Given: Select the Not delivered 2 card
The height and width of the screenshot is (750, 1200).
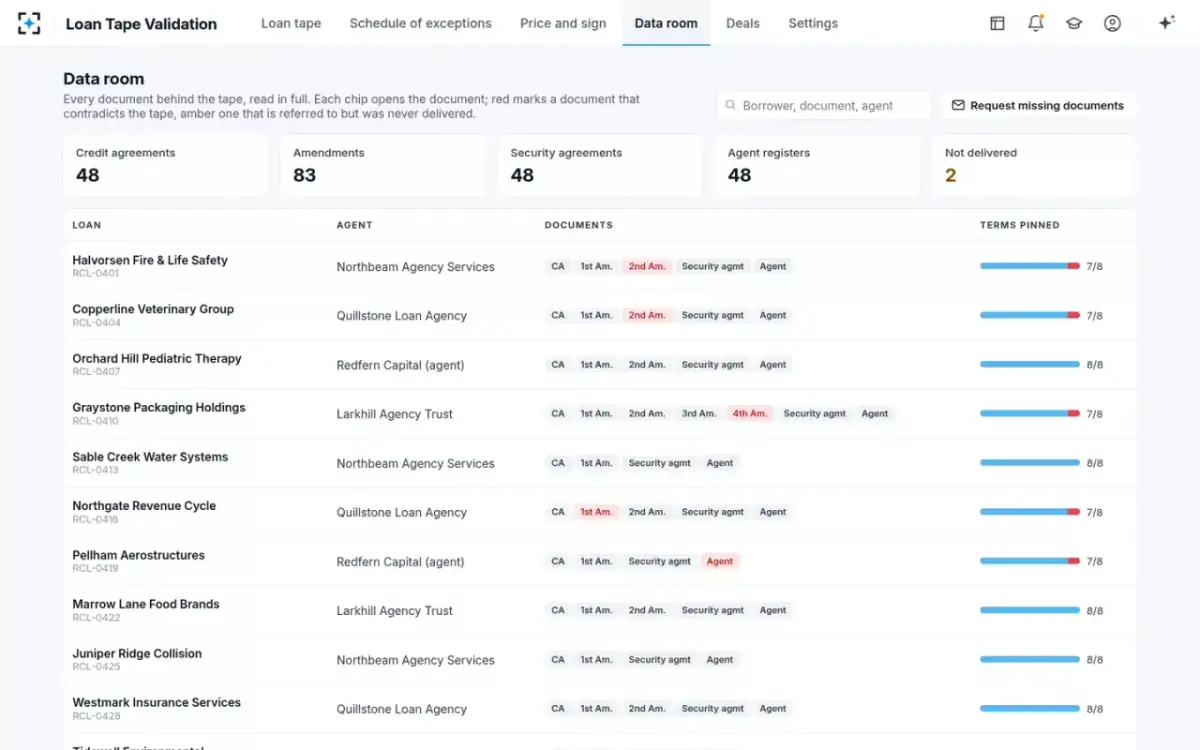Looking at the screenshot, I should pyautogui.click(x=1035, y=166).
